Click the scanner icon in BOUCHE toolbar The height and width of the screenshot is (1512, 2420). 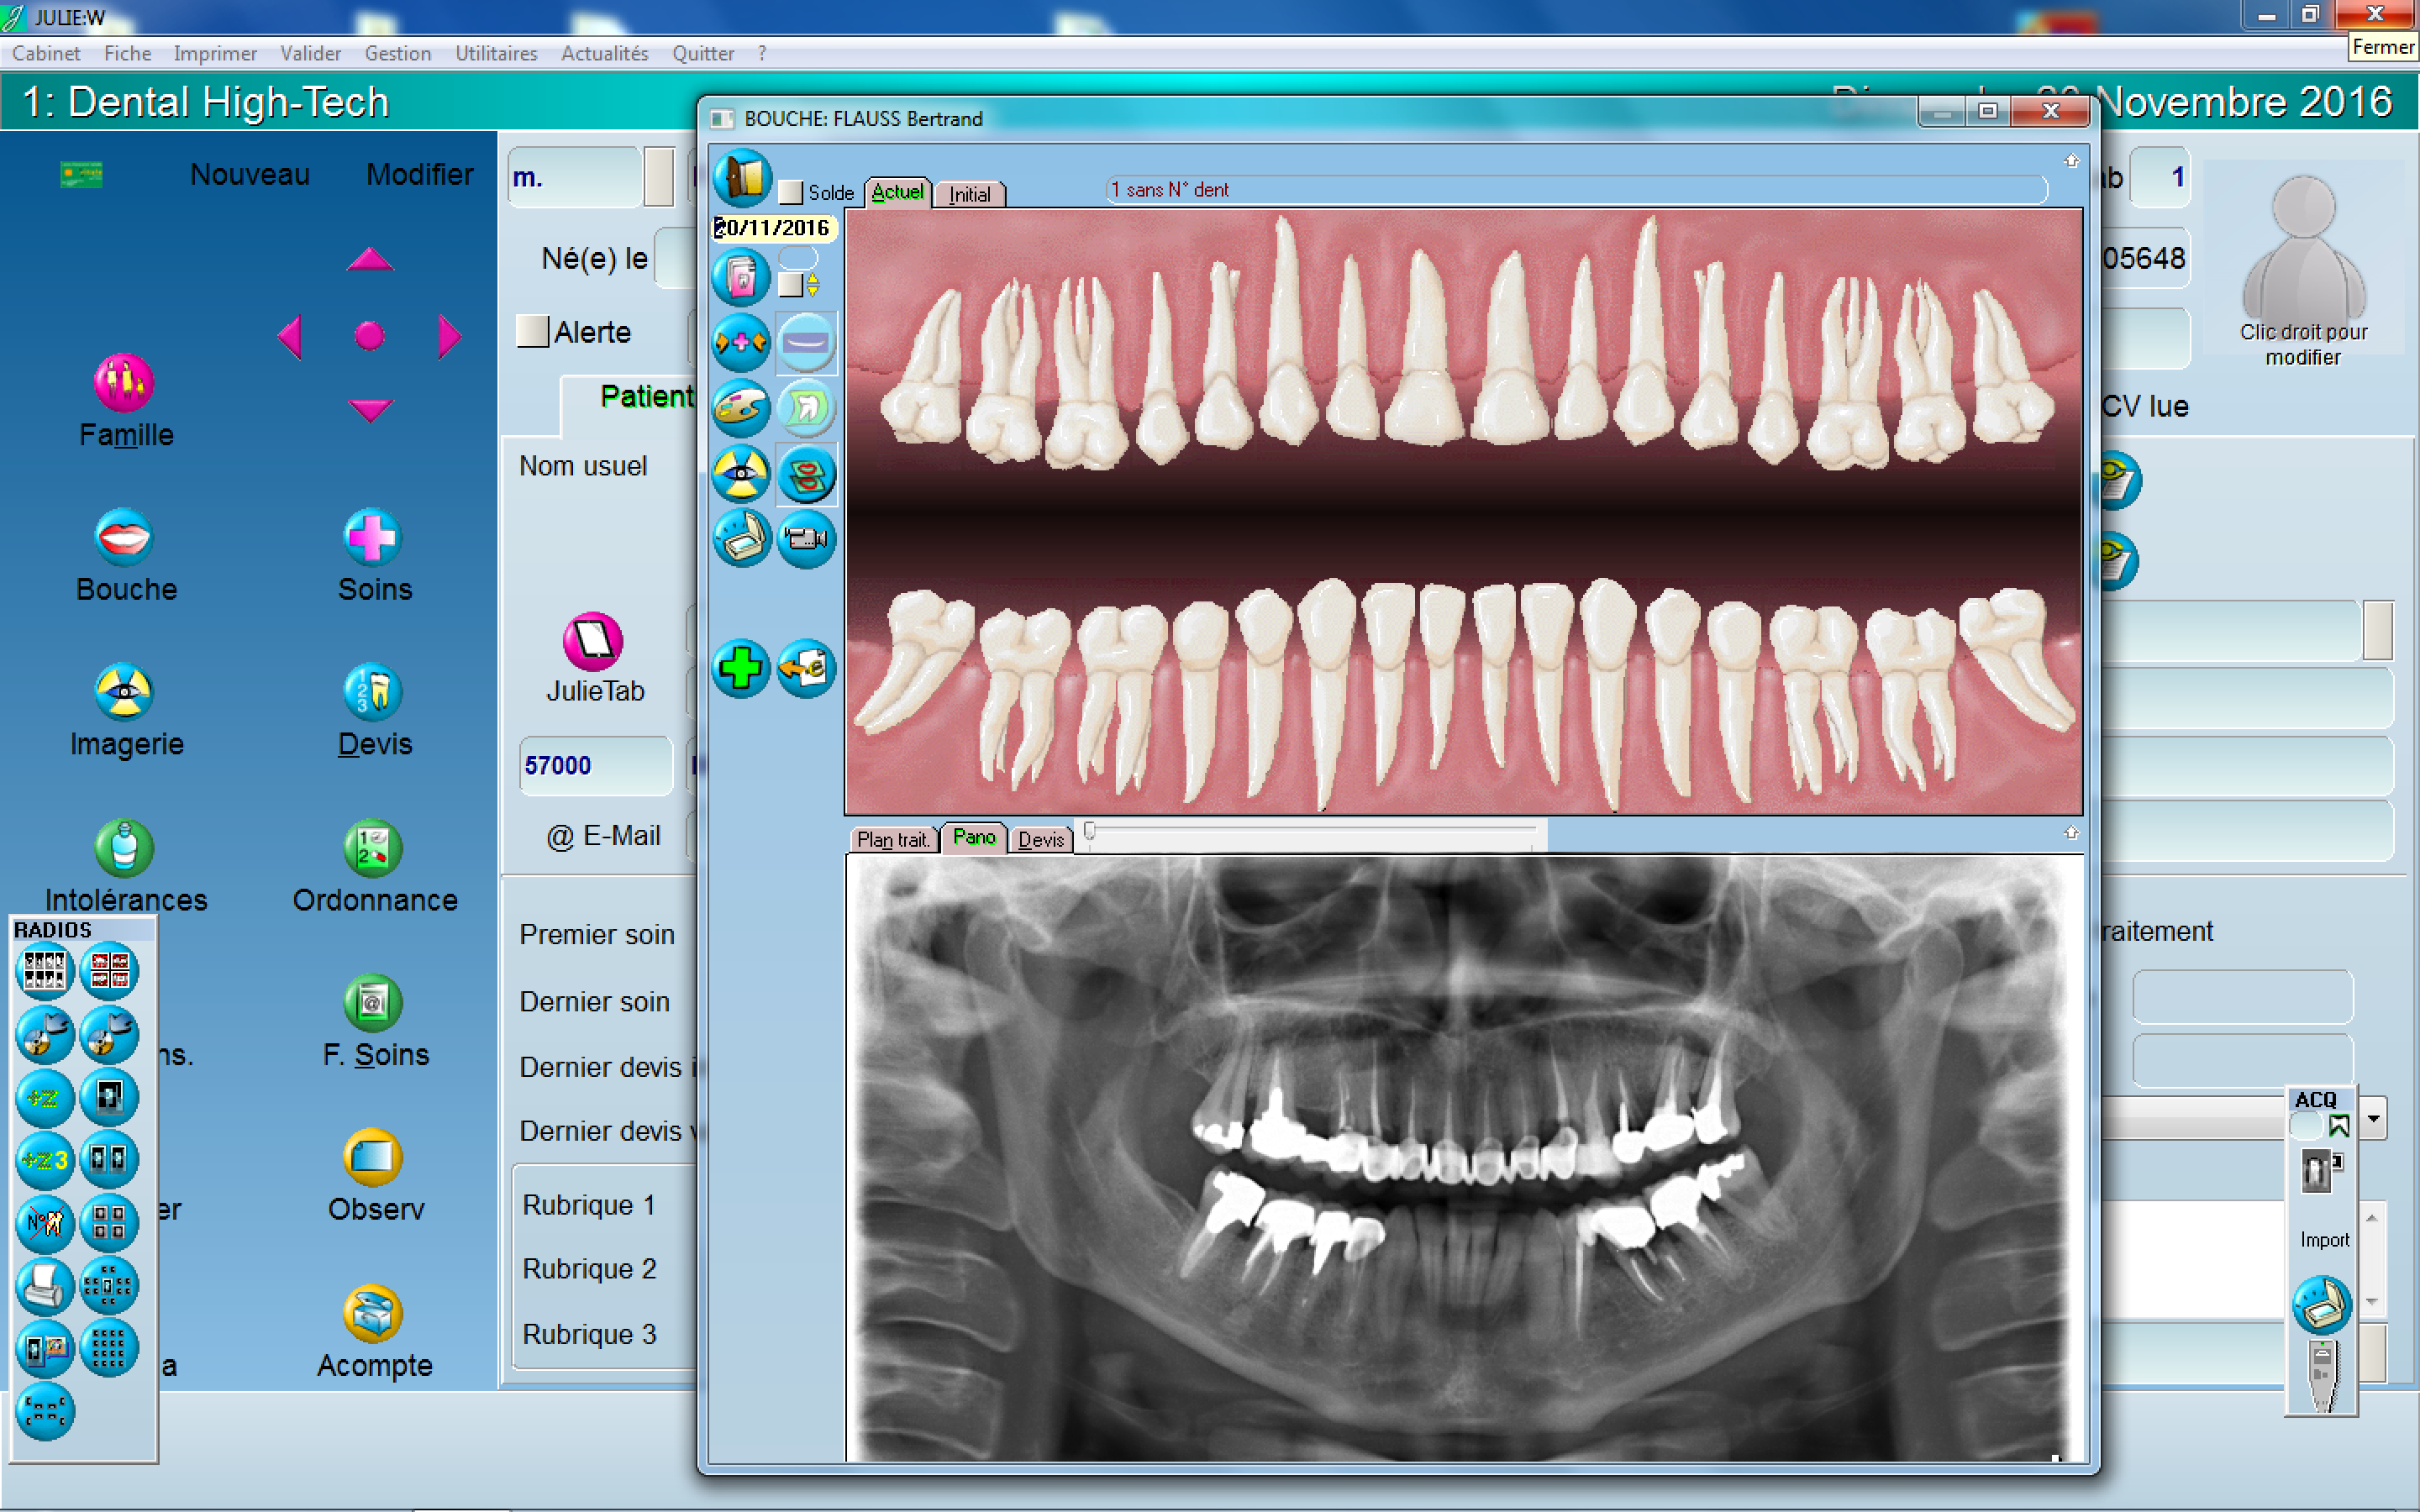[741, 539]
